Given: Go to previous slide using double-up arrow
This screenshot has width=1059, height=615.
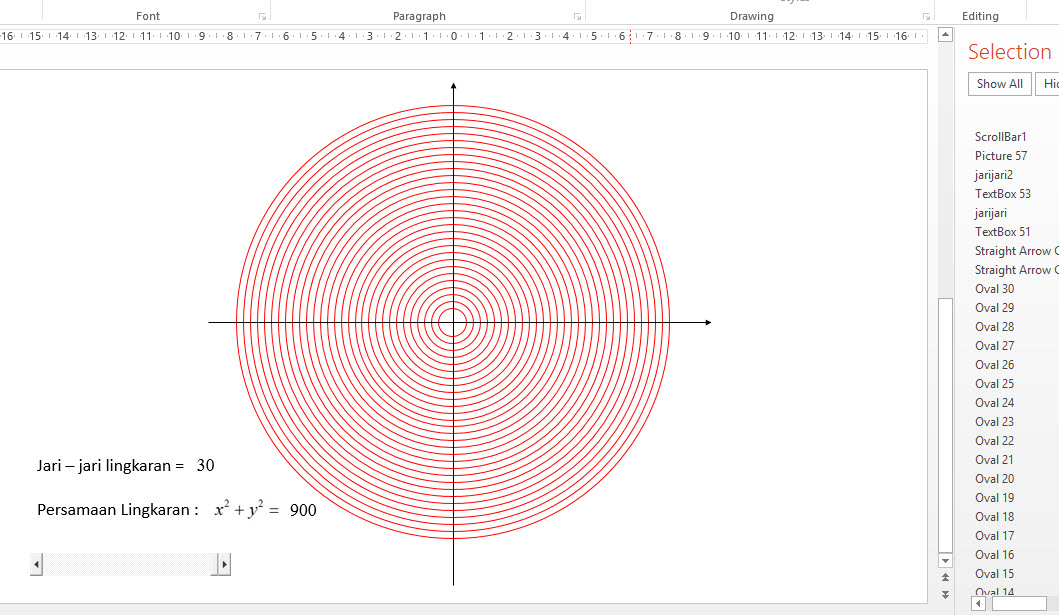Looking at the screenshot, I should [945, 578].
